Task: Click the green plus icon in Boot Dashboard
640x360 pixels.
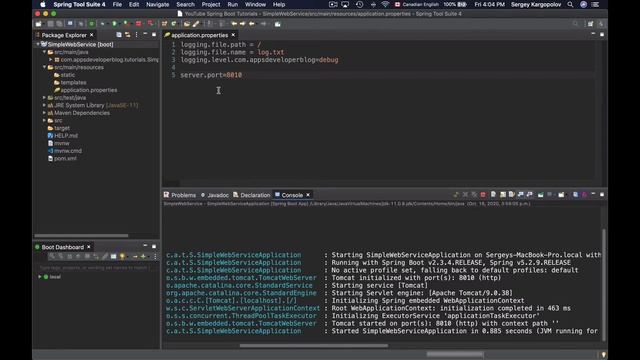Action: click(143, 256)
